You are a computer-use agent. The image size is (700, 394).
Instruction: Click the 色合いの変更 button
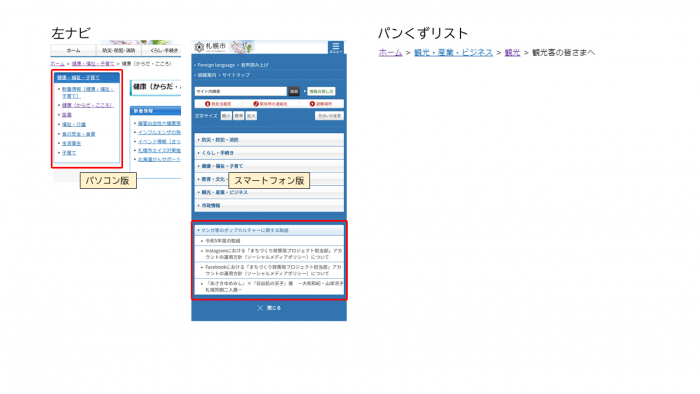[x=329, y=116]
